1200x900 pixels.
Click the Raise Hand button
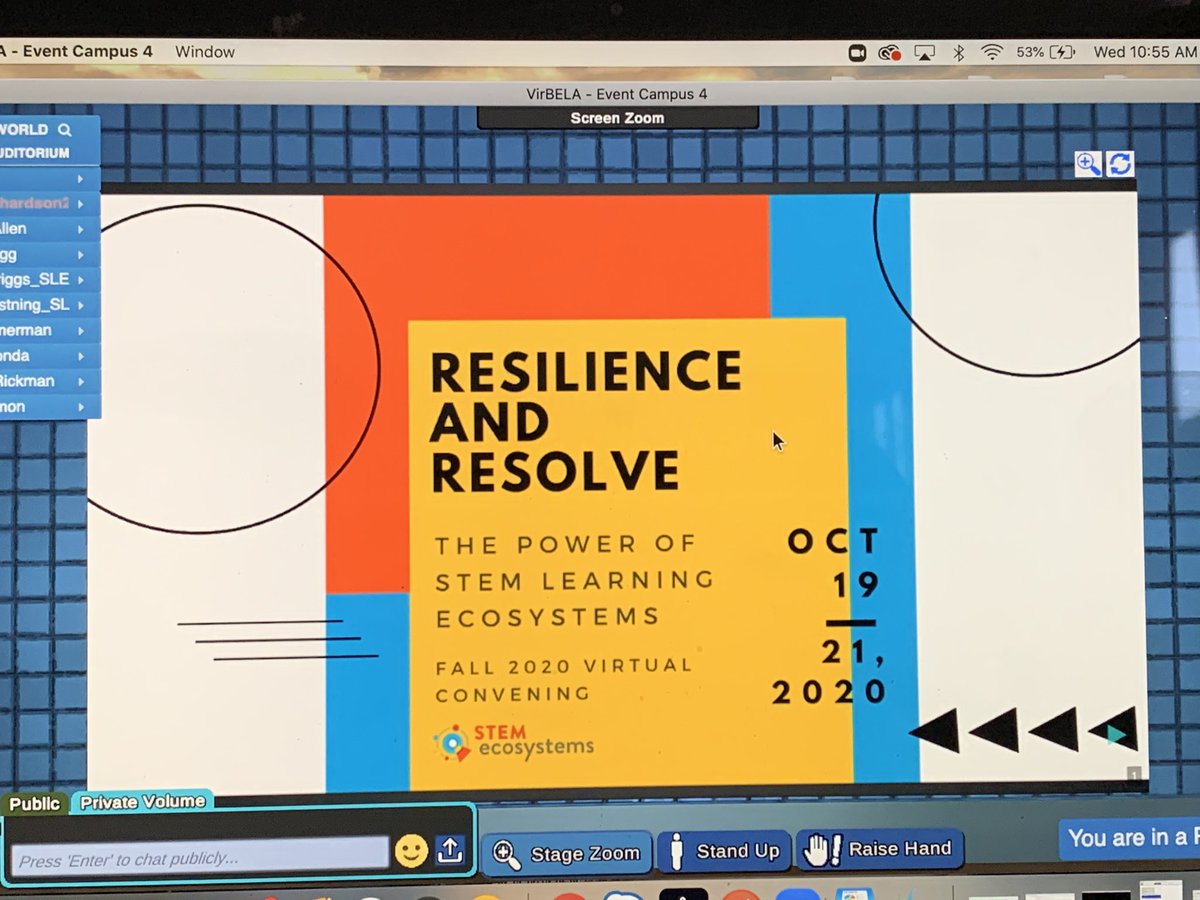click(880, 849)
